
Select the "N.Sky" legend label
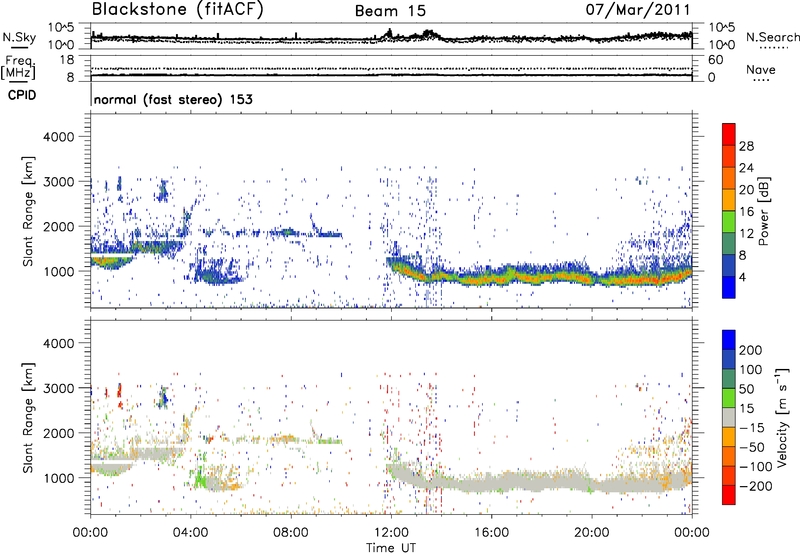pos(19,37)
